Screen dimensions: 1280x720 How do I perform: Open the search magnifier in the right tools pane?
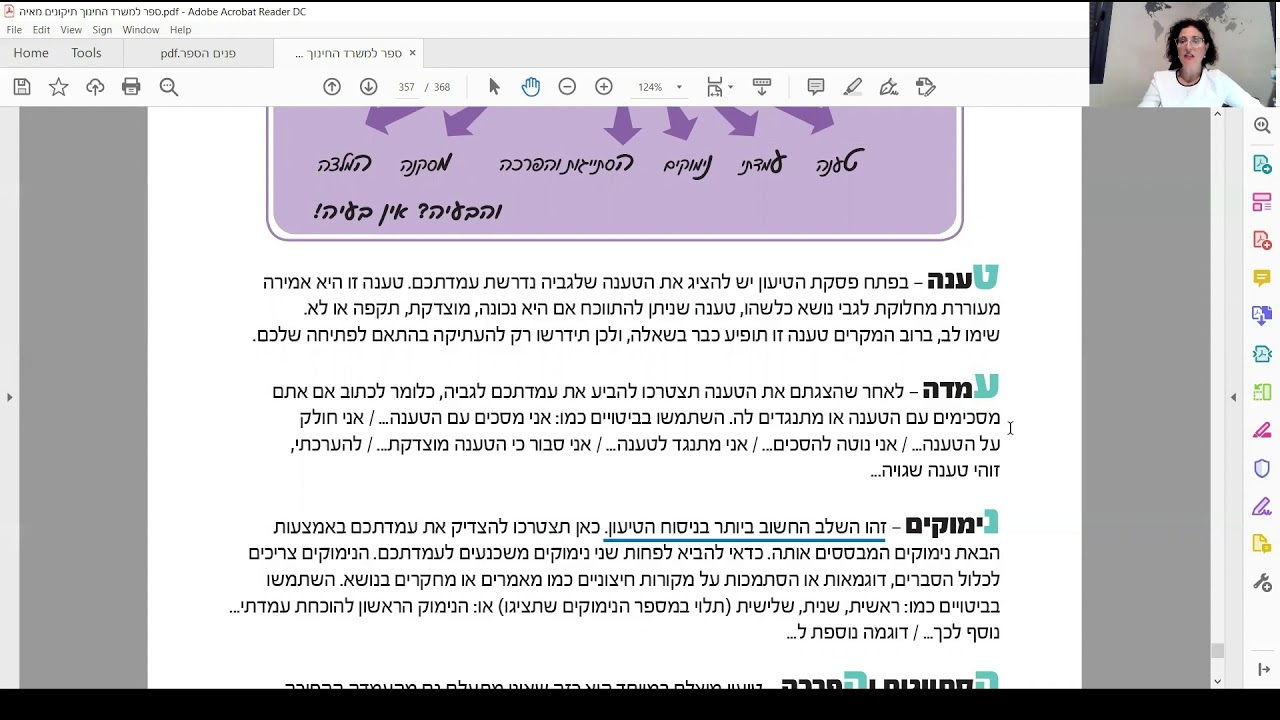coord(1262,126)
